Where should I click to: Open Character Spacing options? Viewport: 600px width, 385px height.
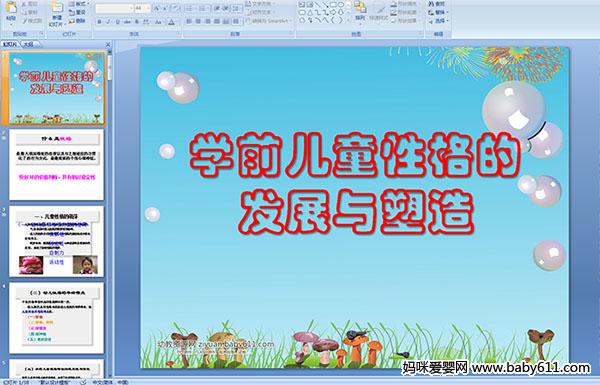pos(146,22)
